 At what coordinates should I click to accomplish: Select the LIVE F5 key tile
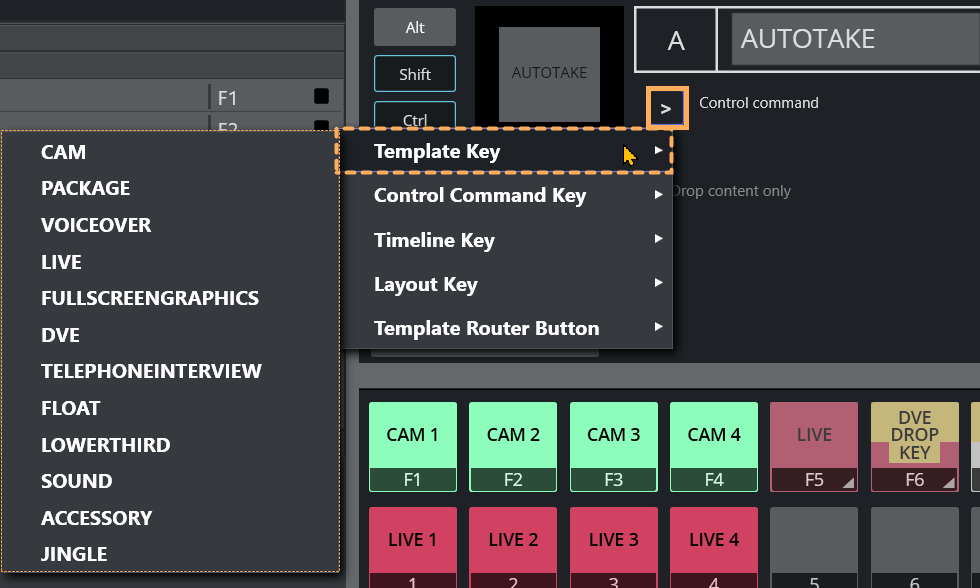pos(814,446)
